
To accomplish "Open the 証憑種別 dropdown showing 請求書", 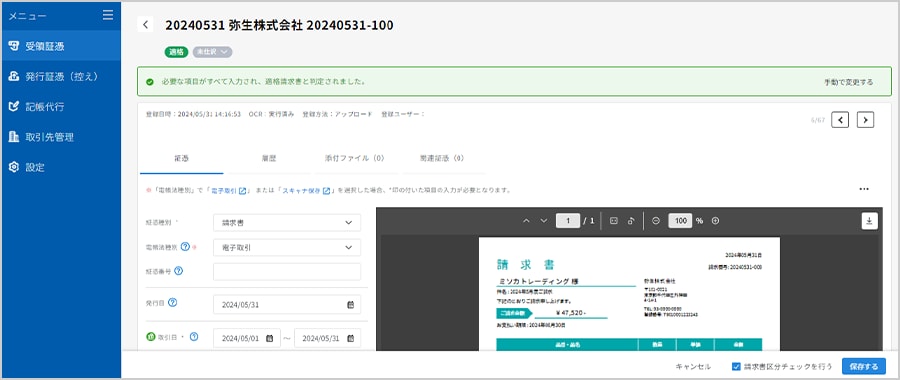I will pyautogui.click(x=287, y=222).
